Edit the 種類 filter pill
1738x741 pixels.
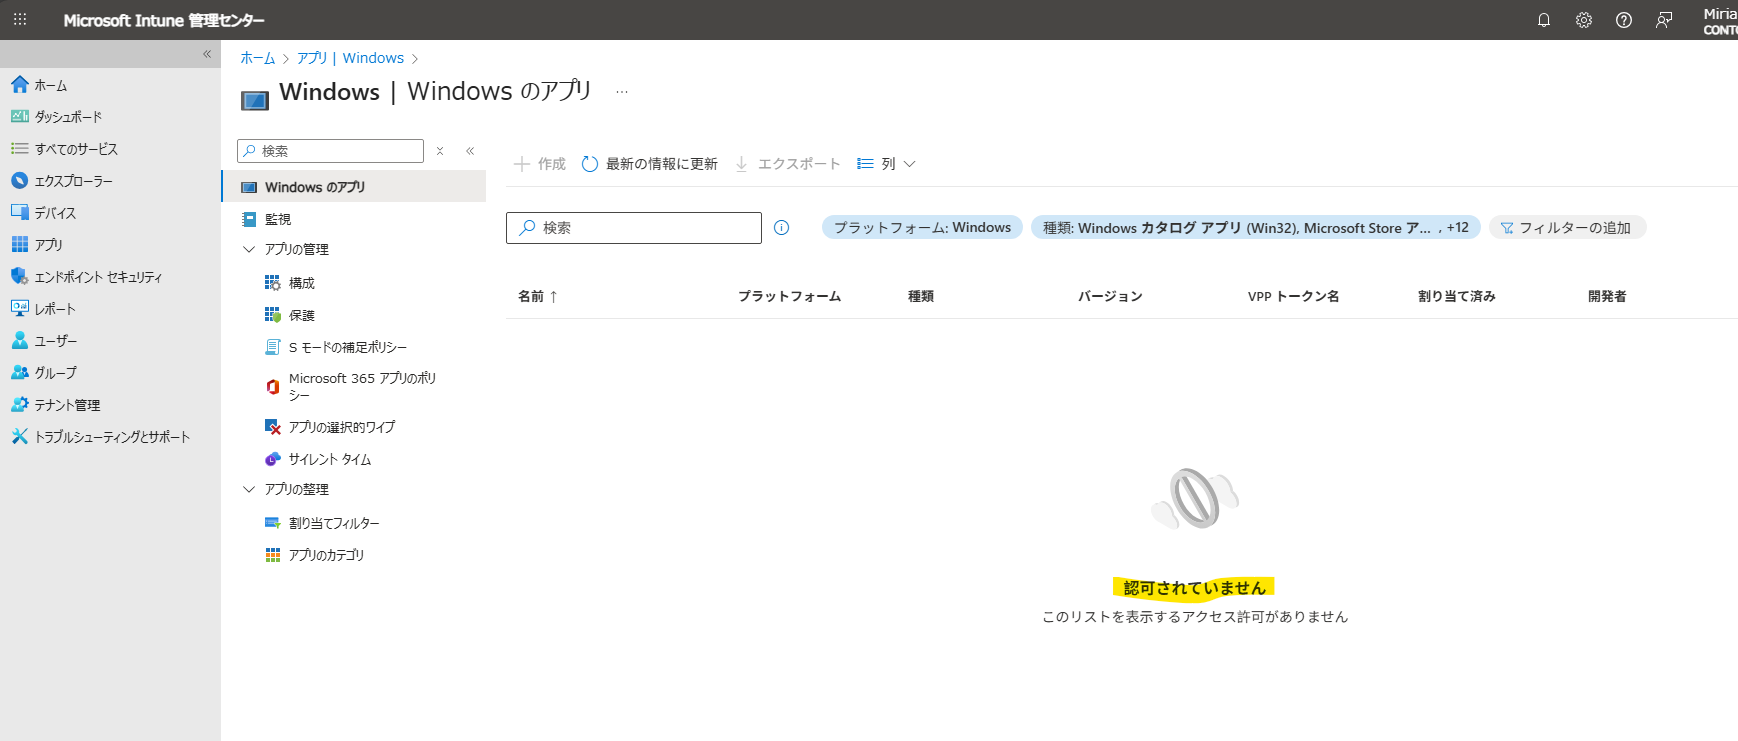(x=1255, y=228)
